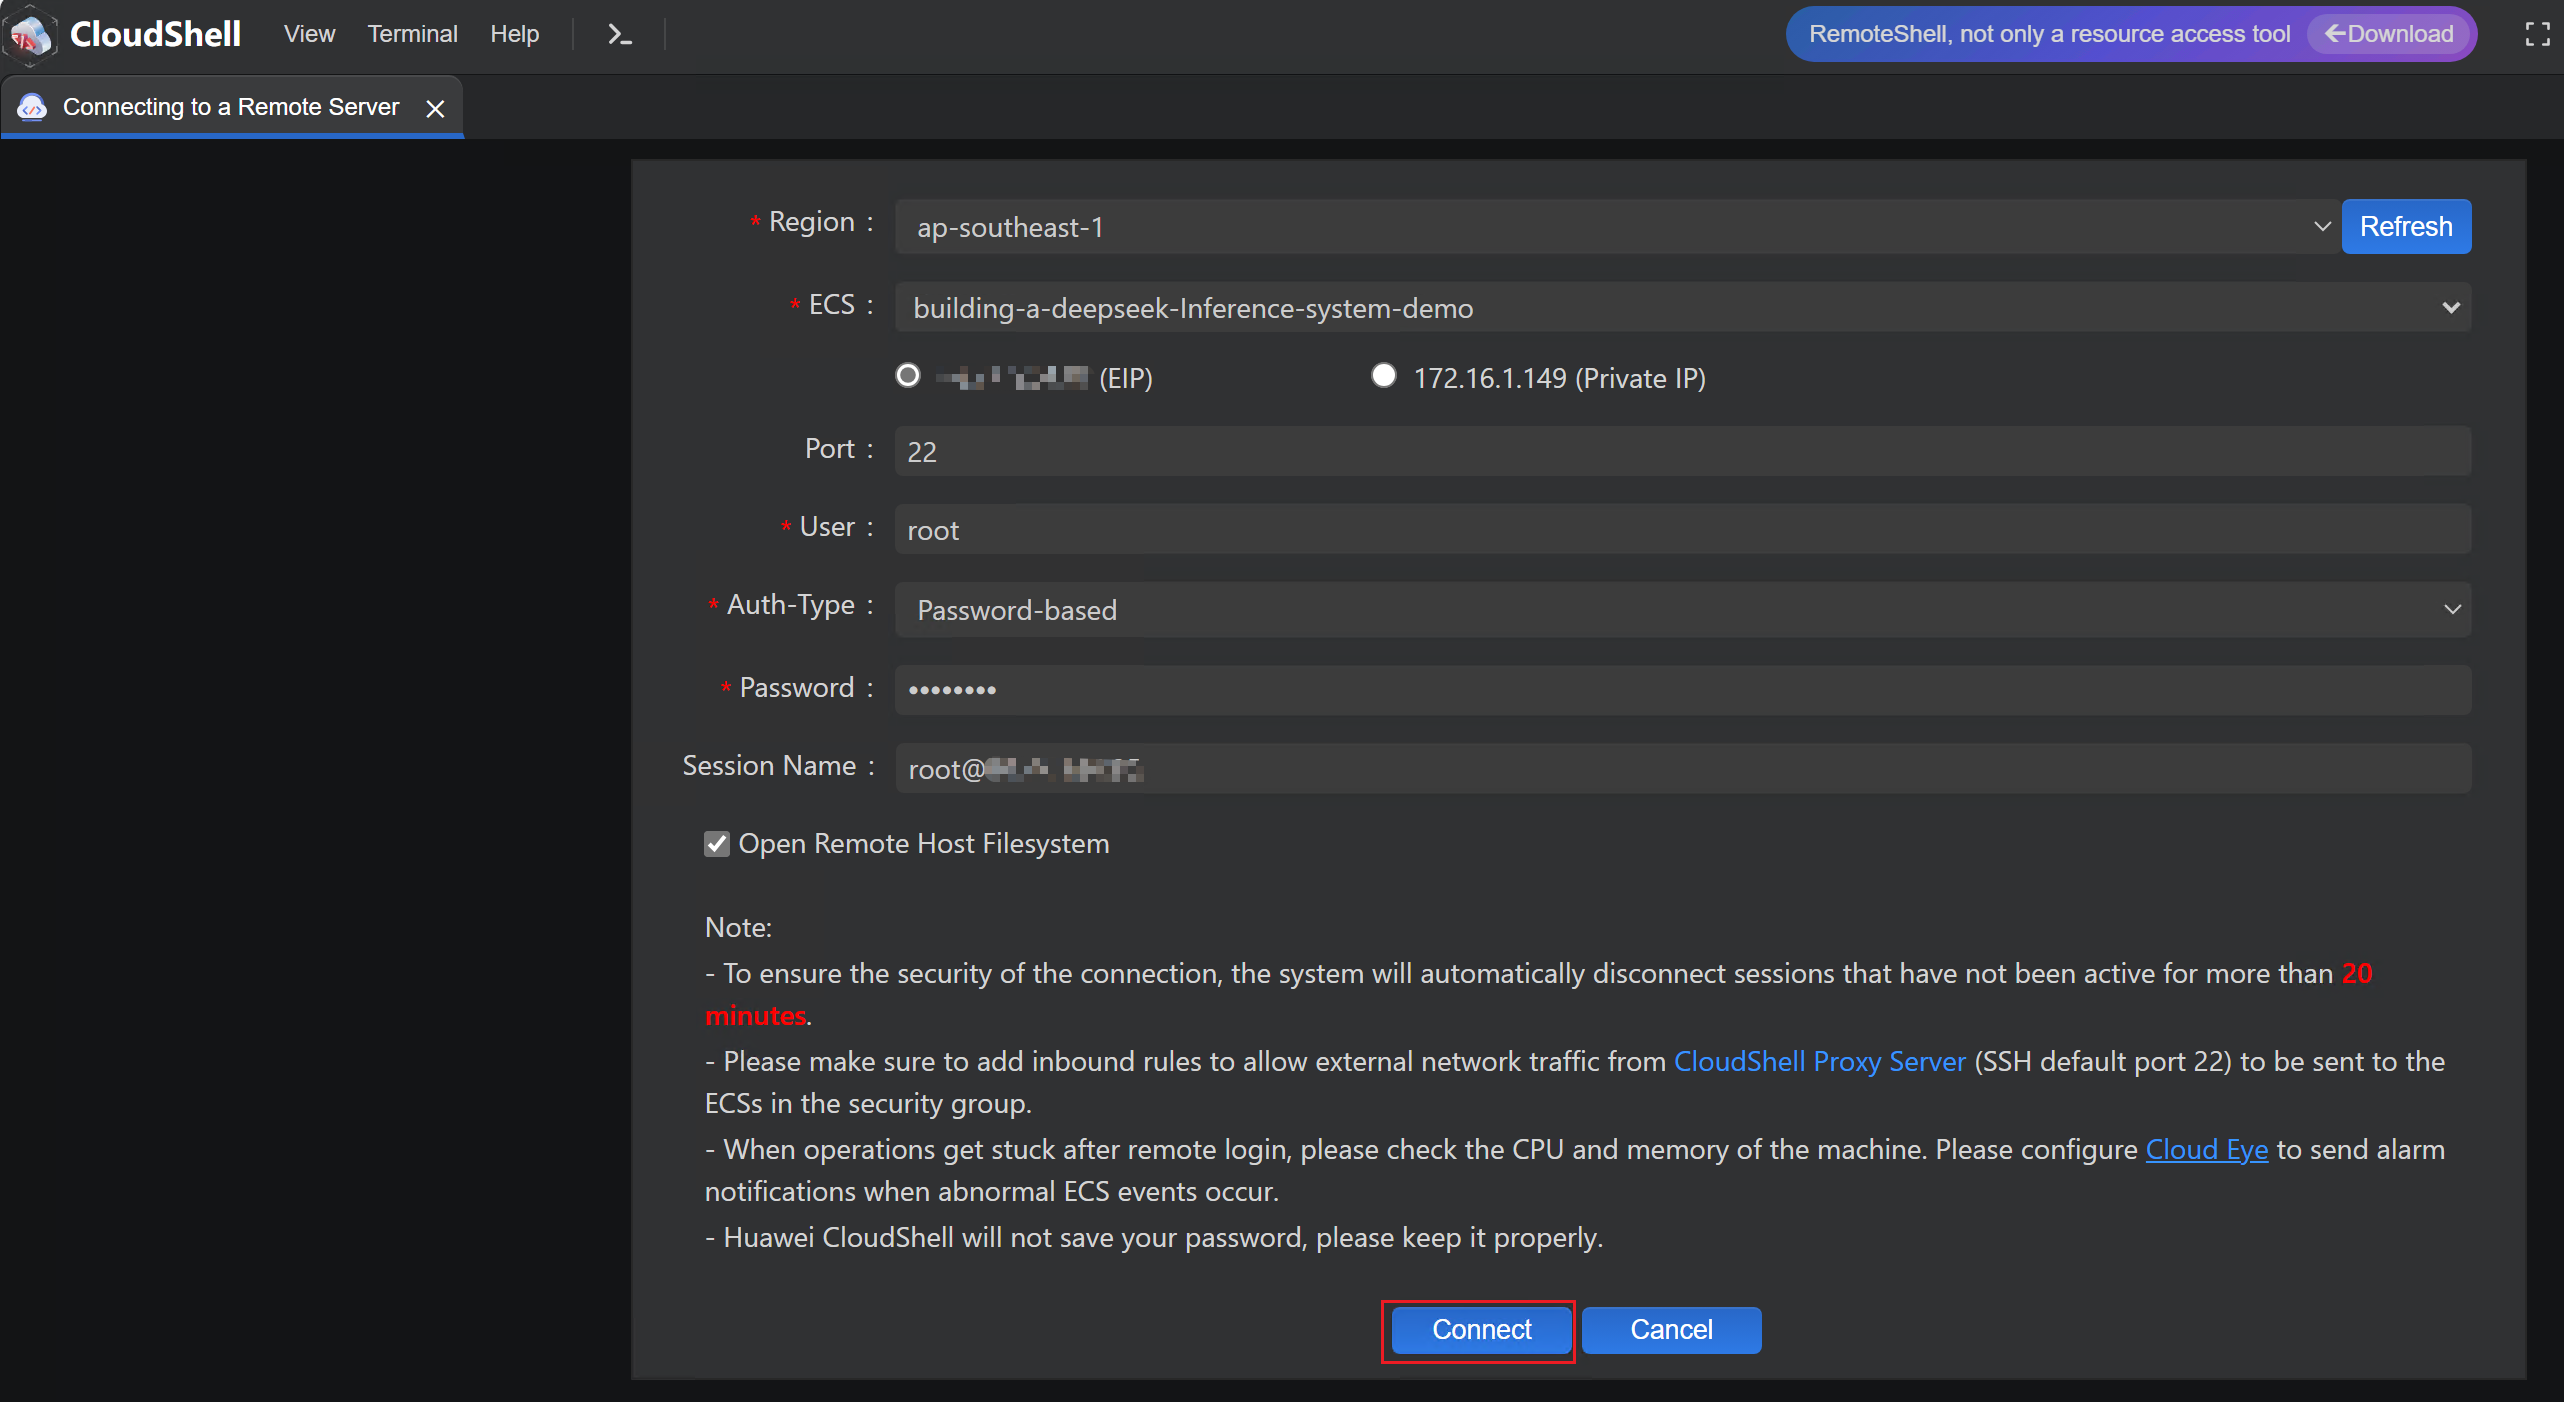This screenshot has width=2564, height=1402.
Task: Click the 'Note:' heading text
Action: pos(738,928)
